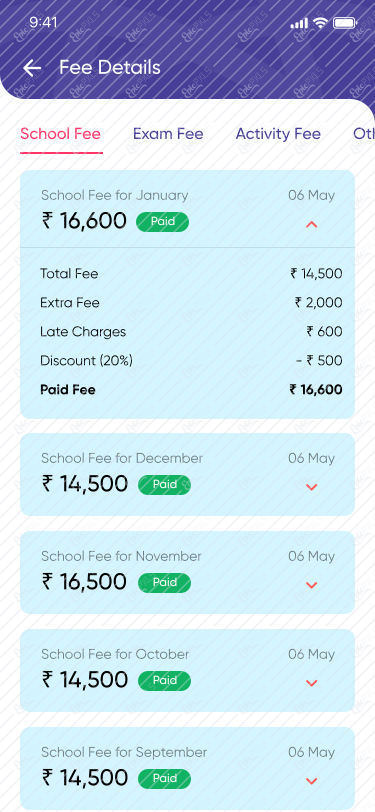Image resolution: width=375 pixels, height=812 pixels.
Task: Tap the battery icon in status bar
Action: point(345,23)
